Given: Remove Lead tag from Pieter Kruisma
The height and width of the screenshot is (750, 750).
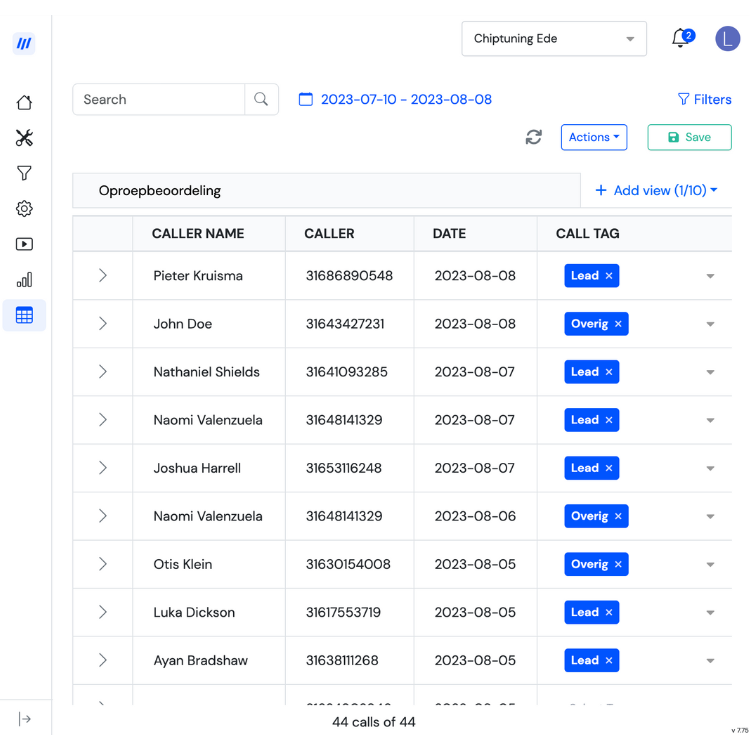Looking at the screenshot, I should point(609,276).
